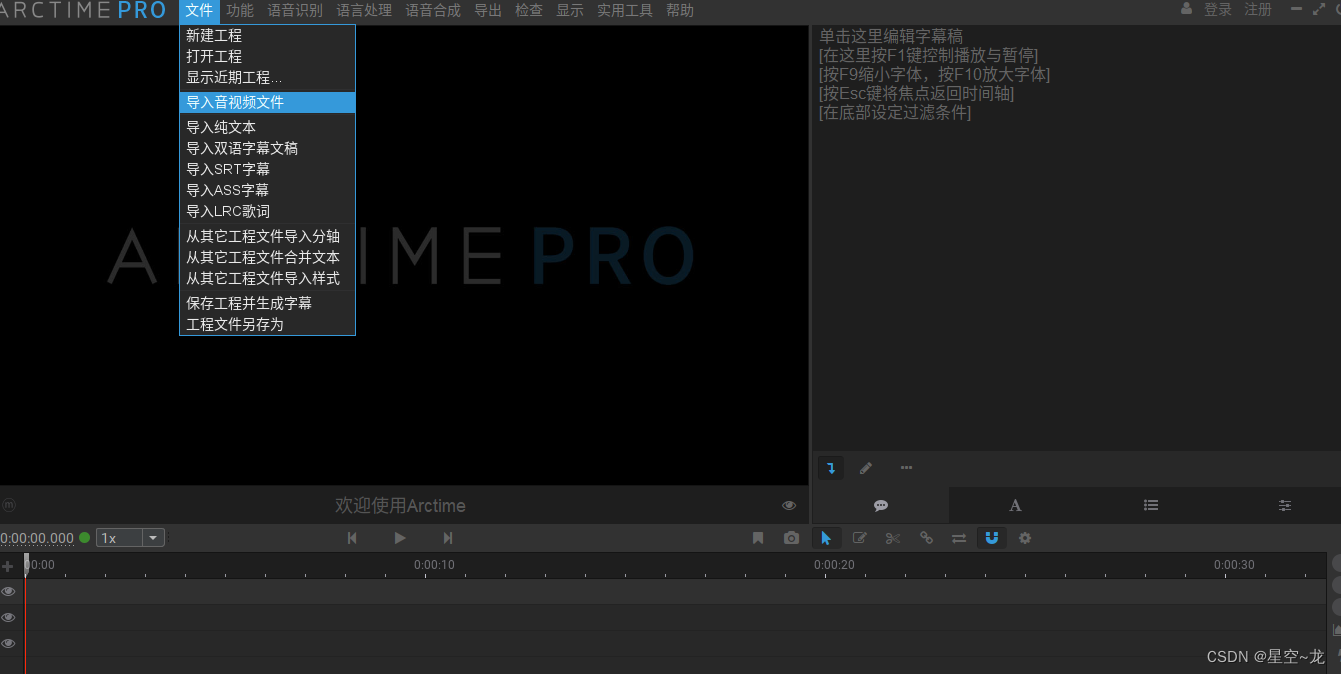Click the pencil edit icon under subtitle draft
Image resolution: width=1341 pixels, height=674 pixels.
866,467
